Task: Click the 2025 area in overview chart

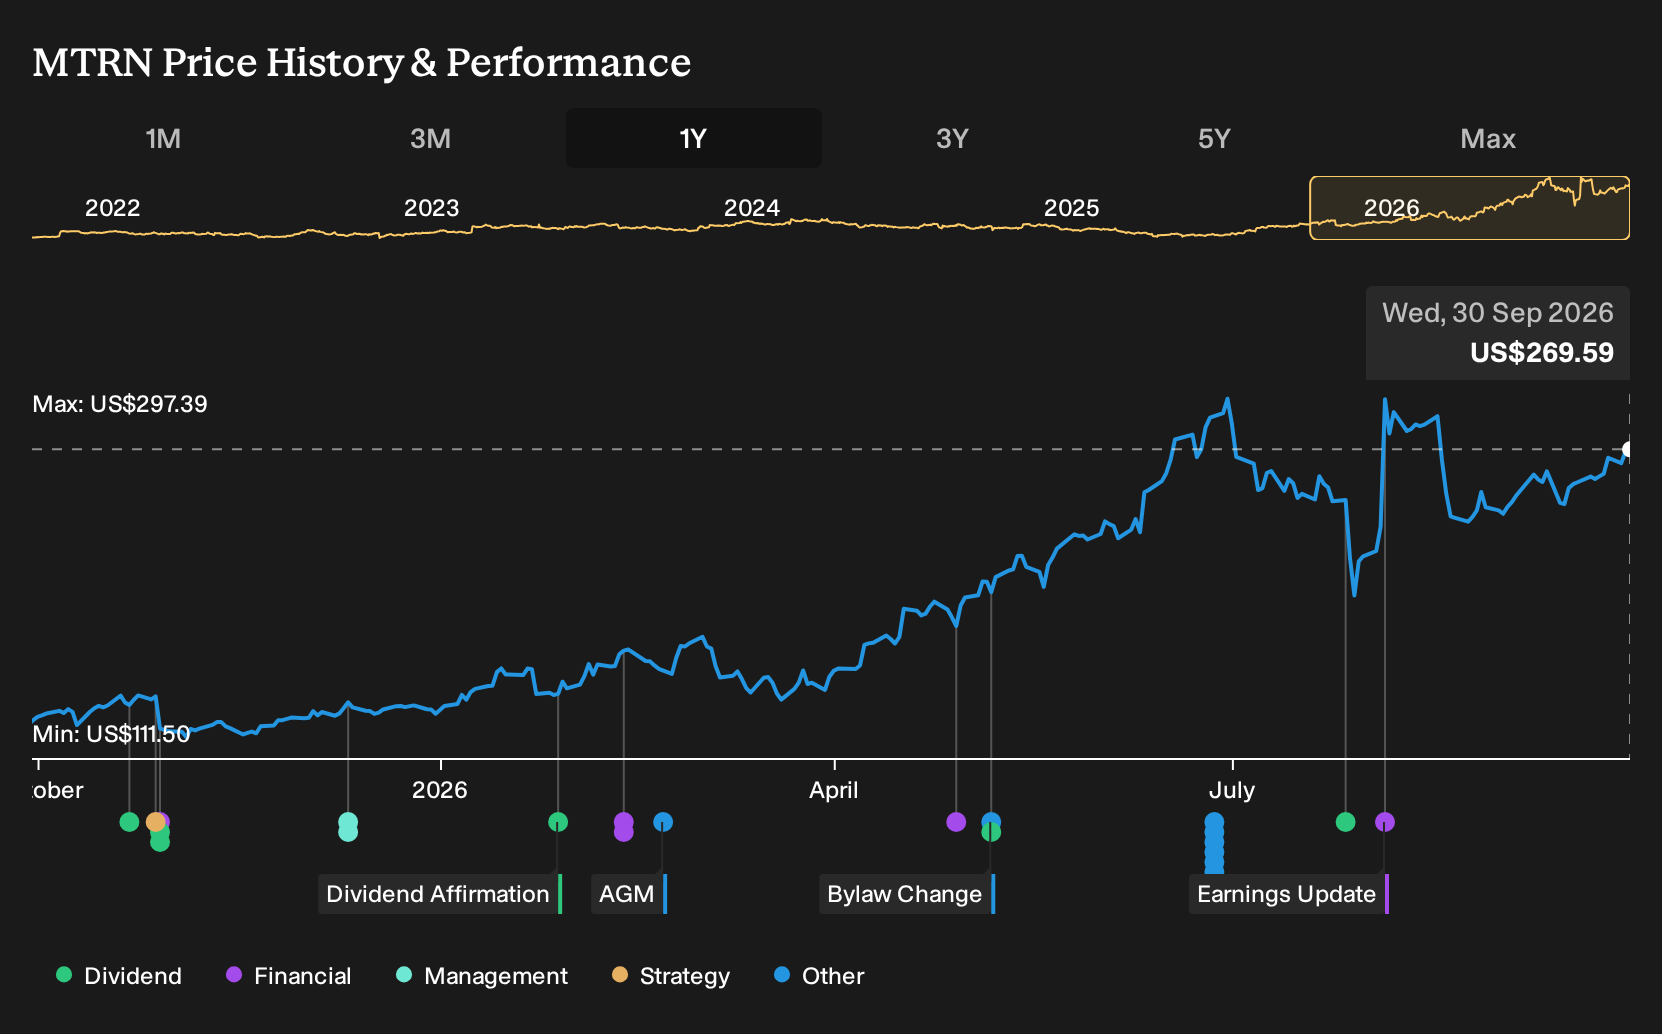Action: point(1072,208)
